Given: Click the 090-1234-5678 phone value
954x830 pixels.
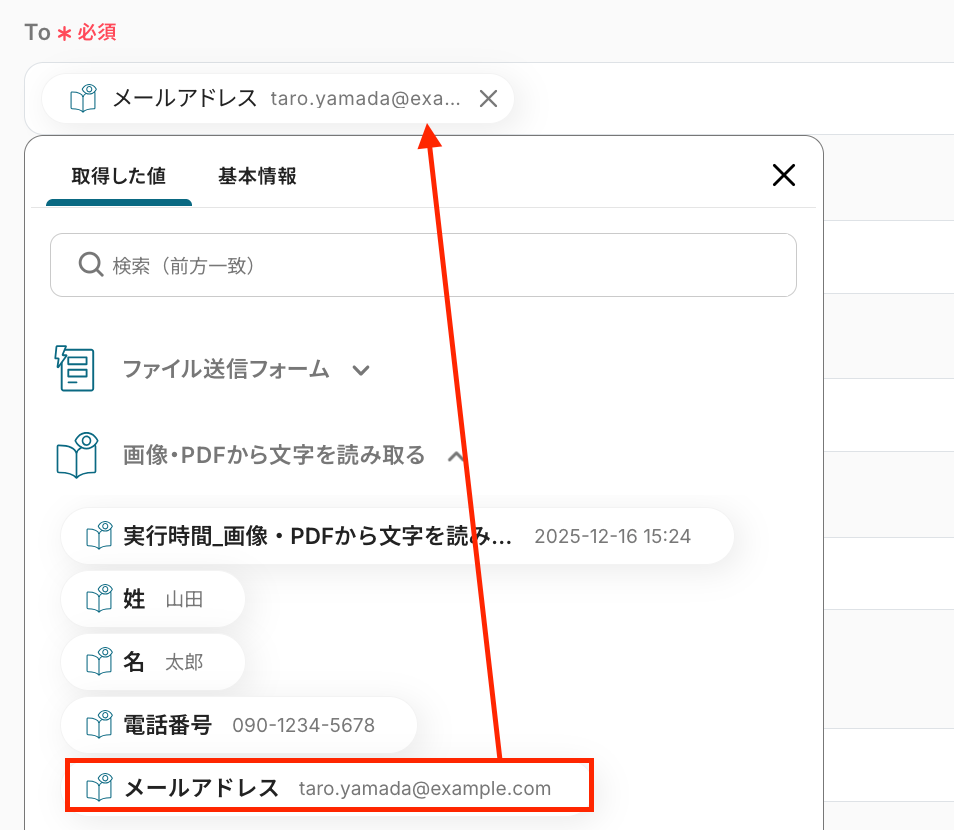Looking at the screenshot, I should (304, 725).
